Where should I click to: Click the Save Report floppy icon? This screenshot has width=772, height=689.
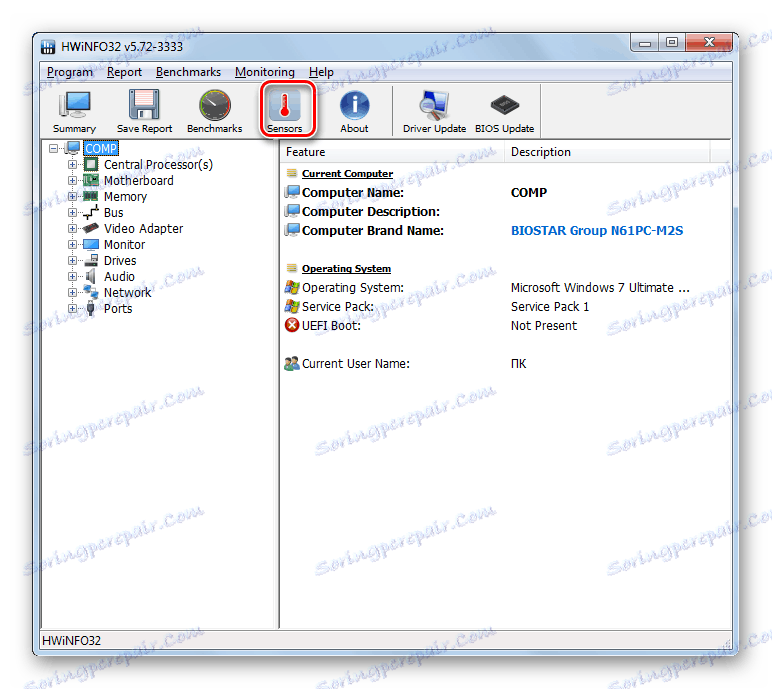144,104
